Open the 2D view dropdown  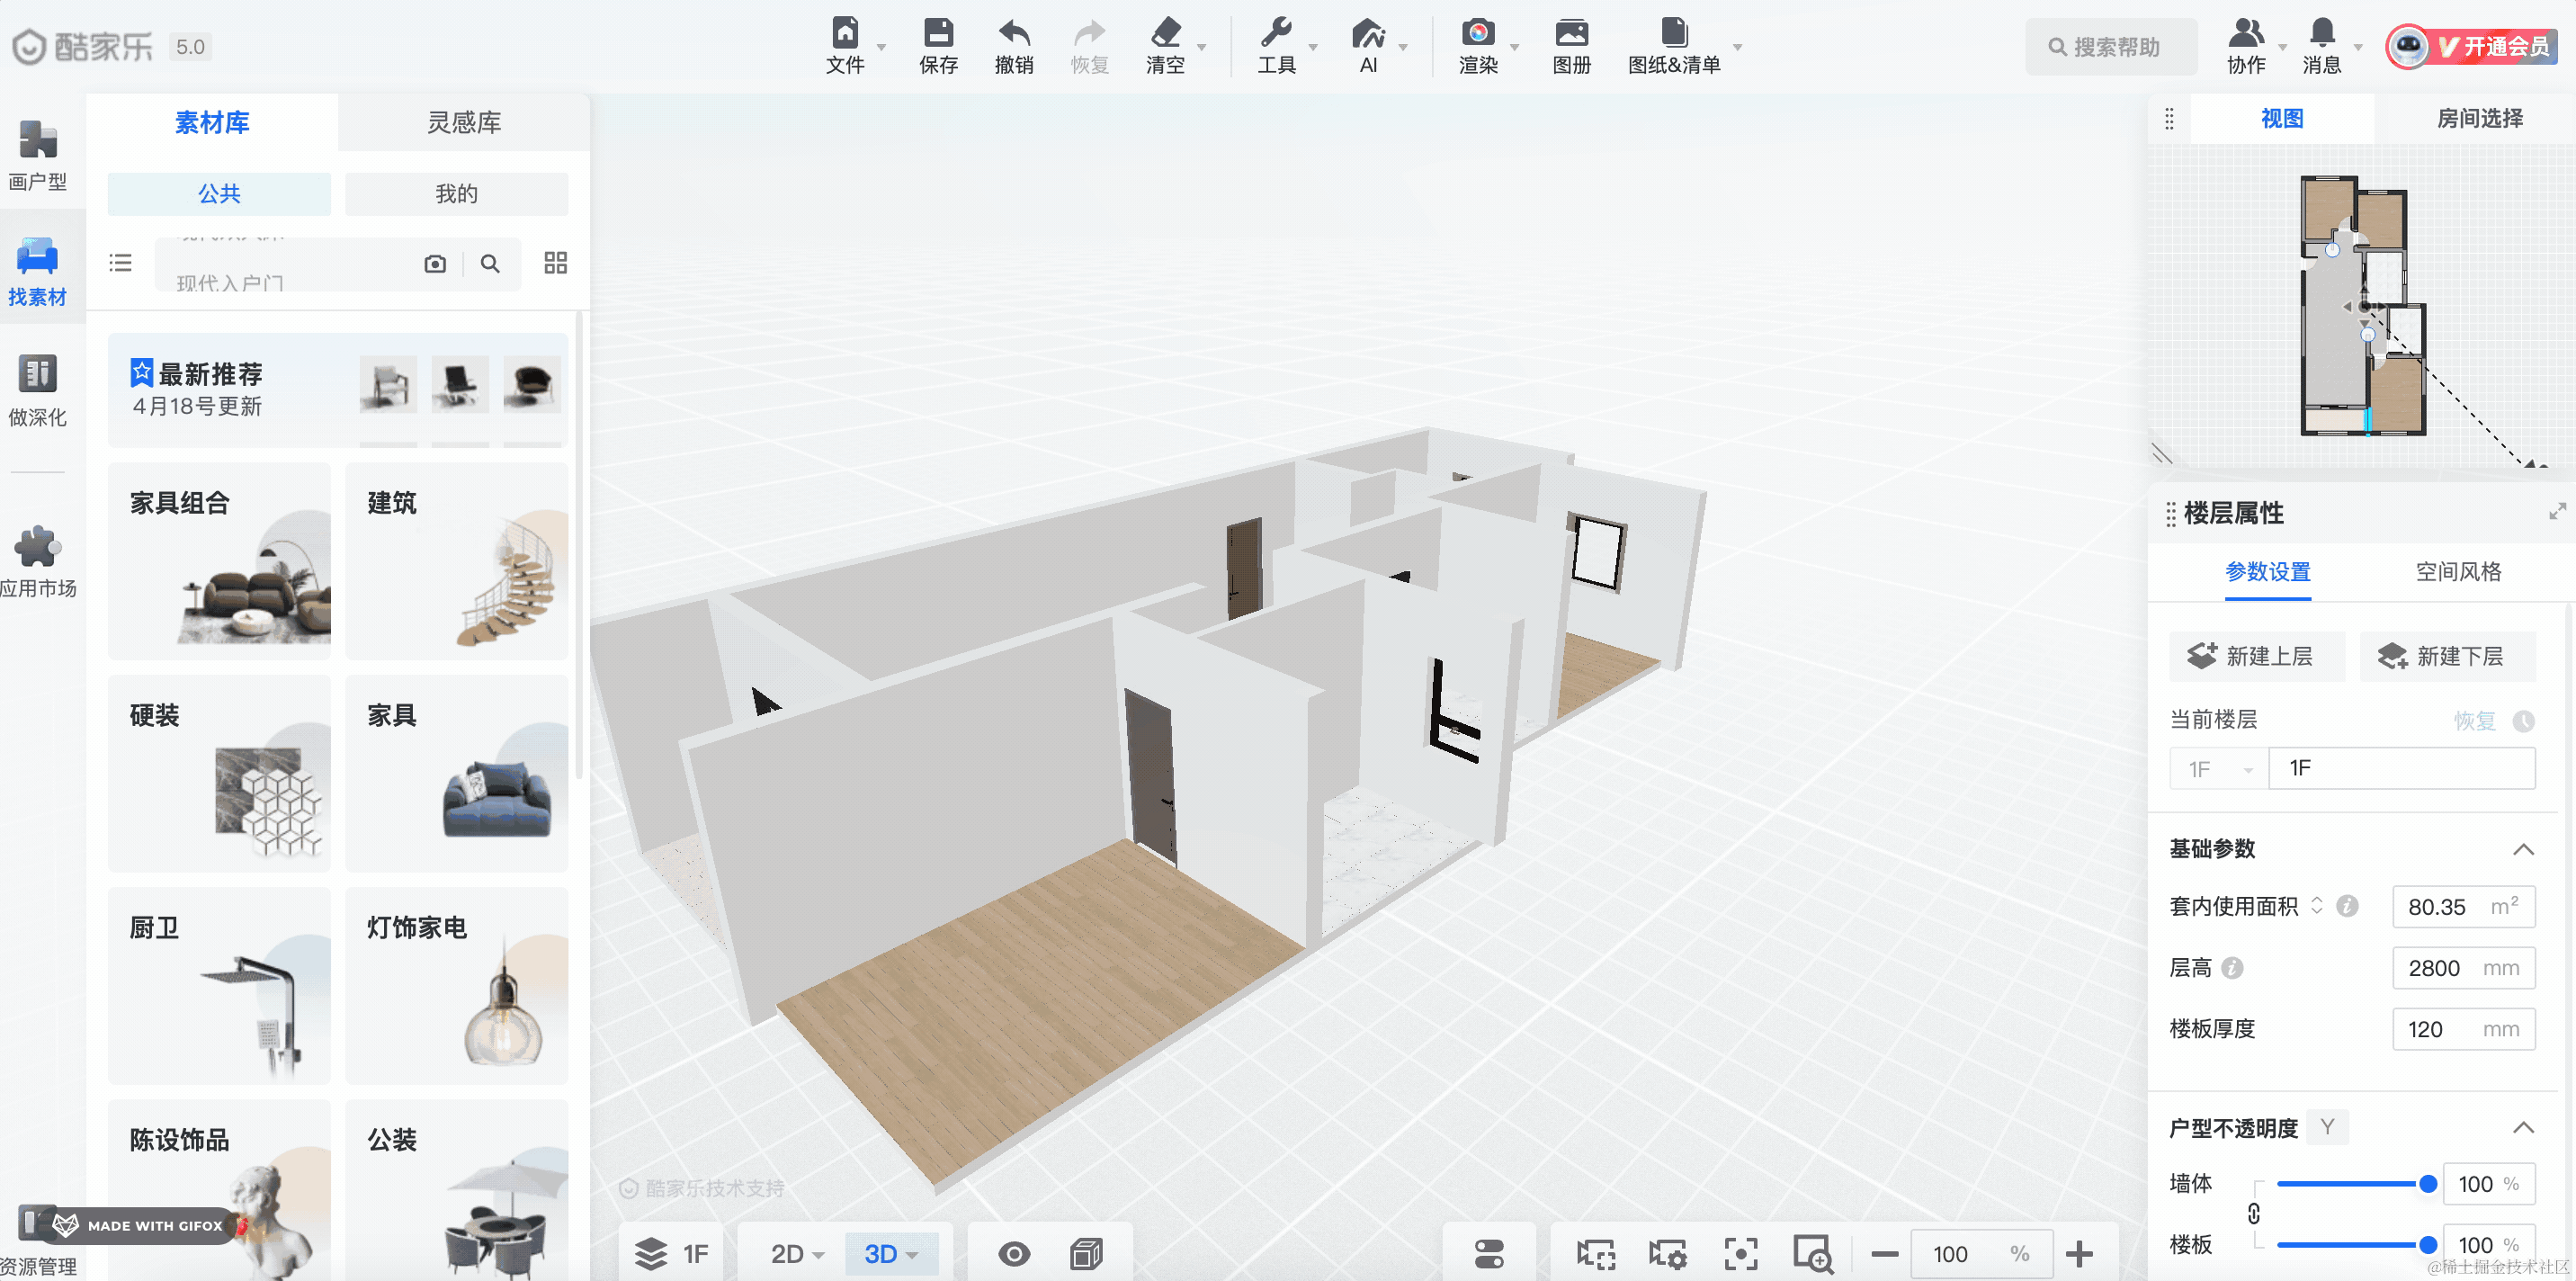point(796,1253)
